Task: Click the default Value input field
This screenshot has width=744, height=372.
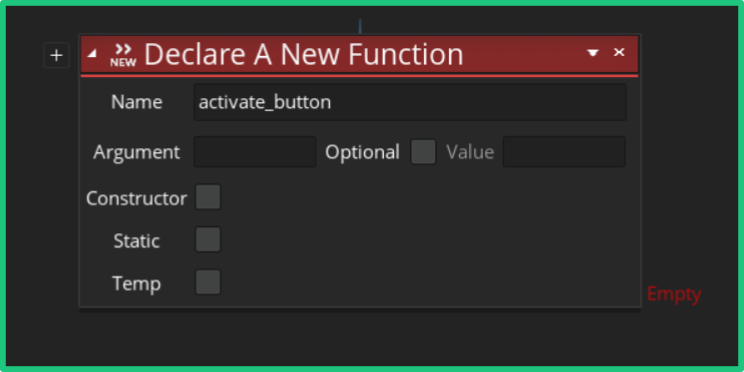Action: [x=564, y=152]
